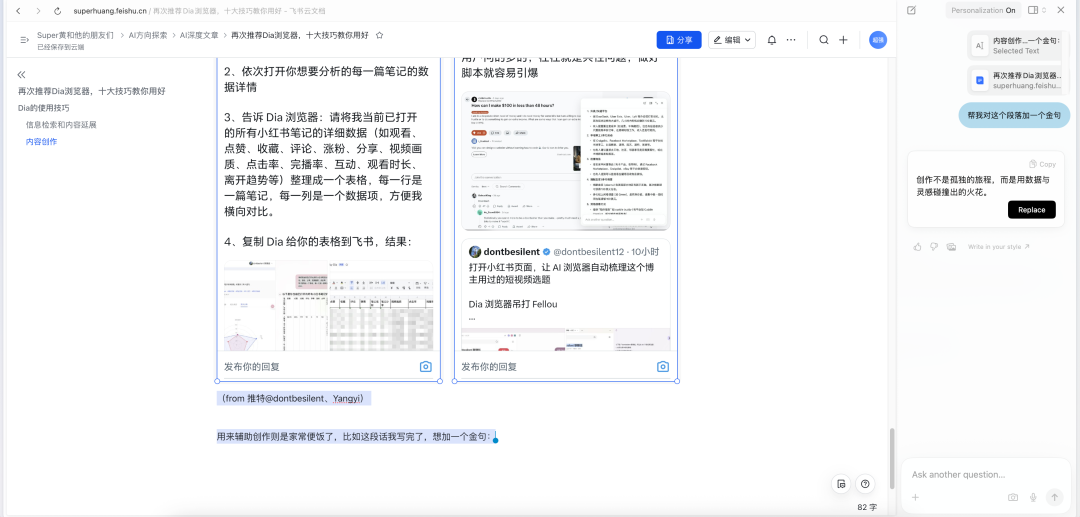Click the (from 推特@dontbesilent、Yangyi) caption text
1080x517 pixels.
[x=293, y=398]
